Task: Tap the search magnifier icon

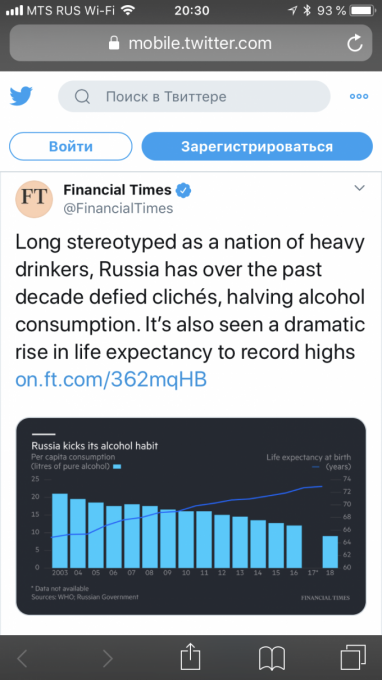Action: point(82,96)
